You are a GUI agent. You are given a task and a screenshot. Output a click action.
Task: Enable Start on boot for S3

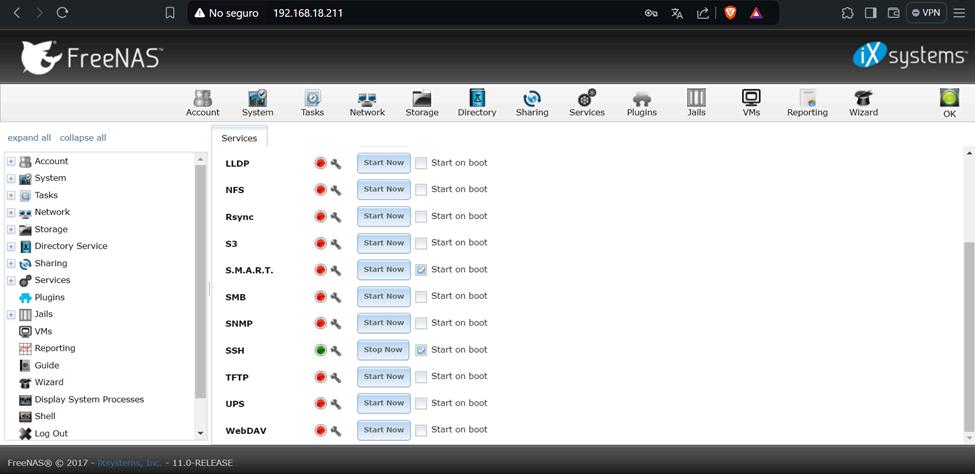click(x=421, y=243)
